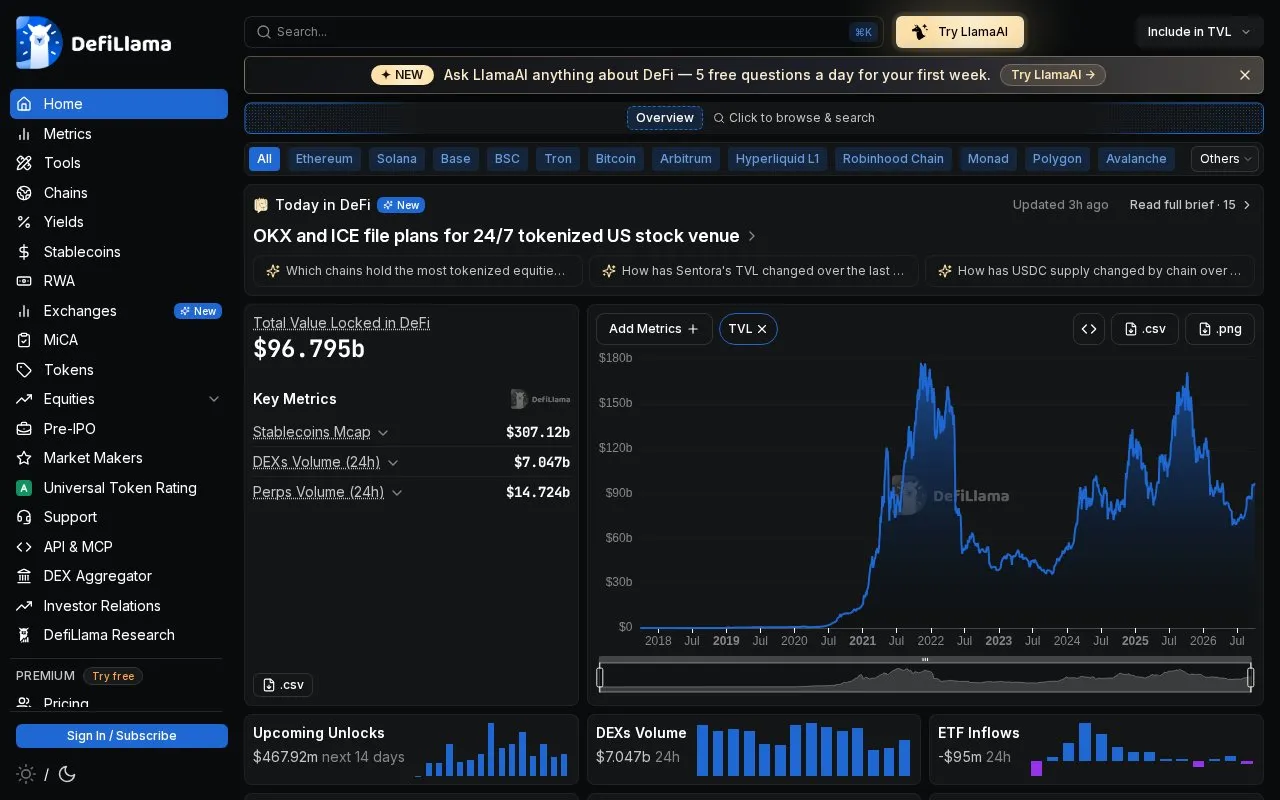Select the Overview tab
The width and height of the screenshot is (1280, 800).
coord(665,118)
